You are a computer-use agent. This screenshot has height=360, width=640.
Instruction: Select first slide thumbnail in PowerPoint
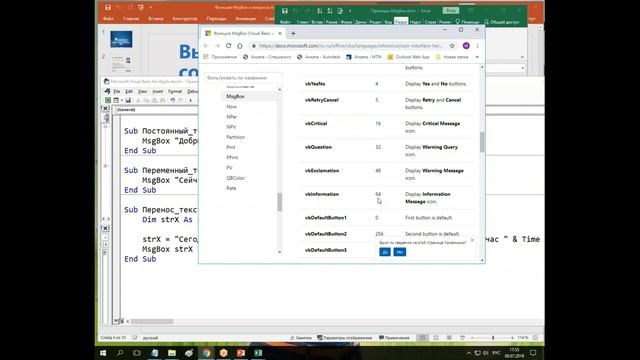121,39
